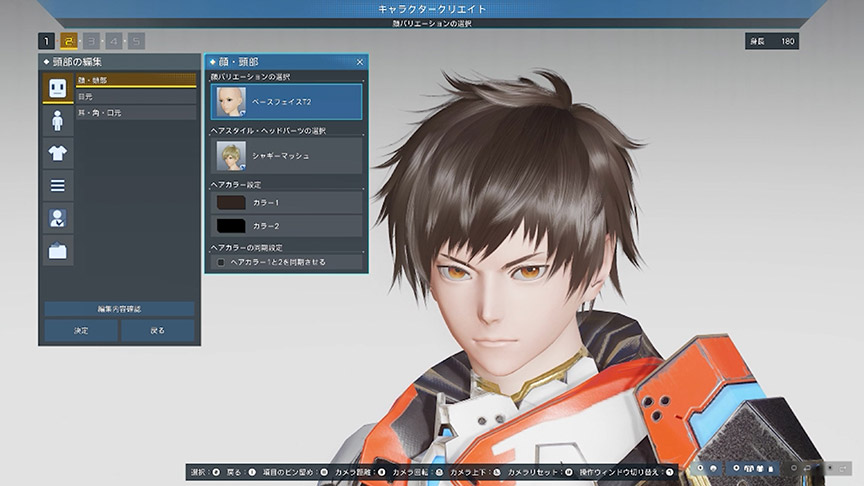Click the base face thumbnail image
864x486 pixels.
tap(231, 102)
